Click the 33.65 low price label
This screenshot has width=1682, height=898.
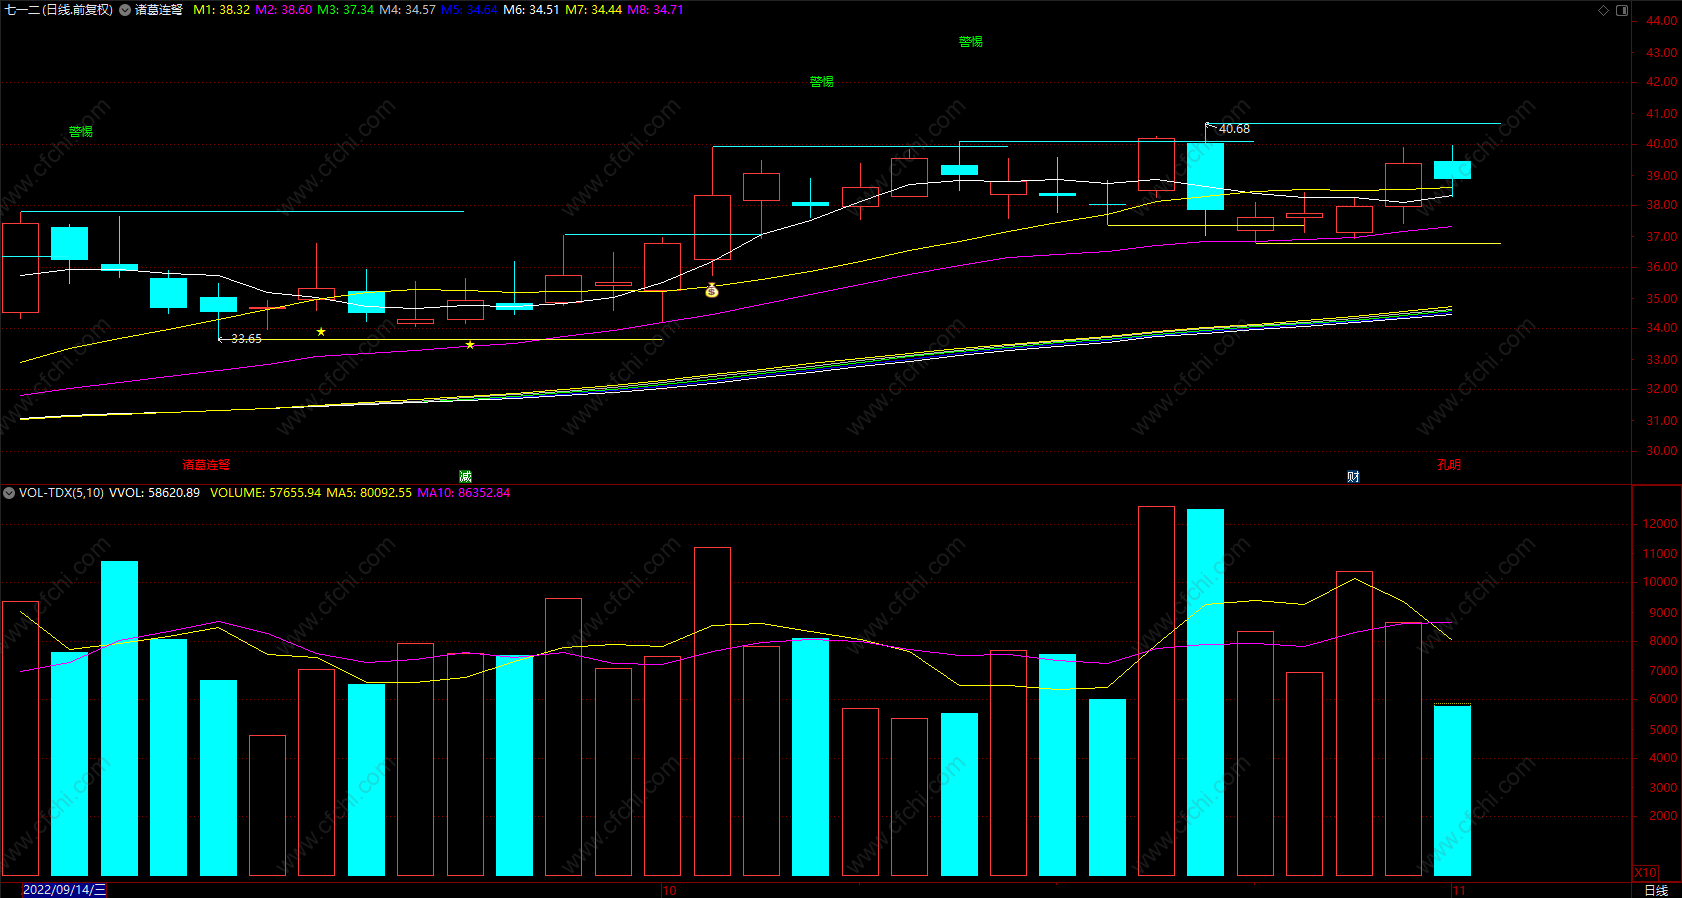246,339
